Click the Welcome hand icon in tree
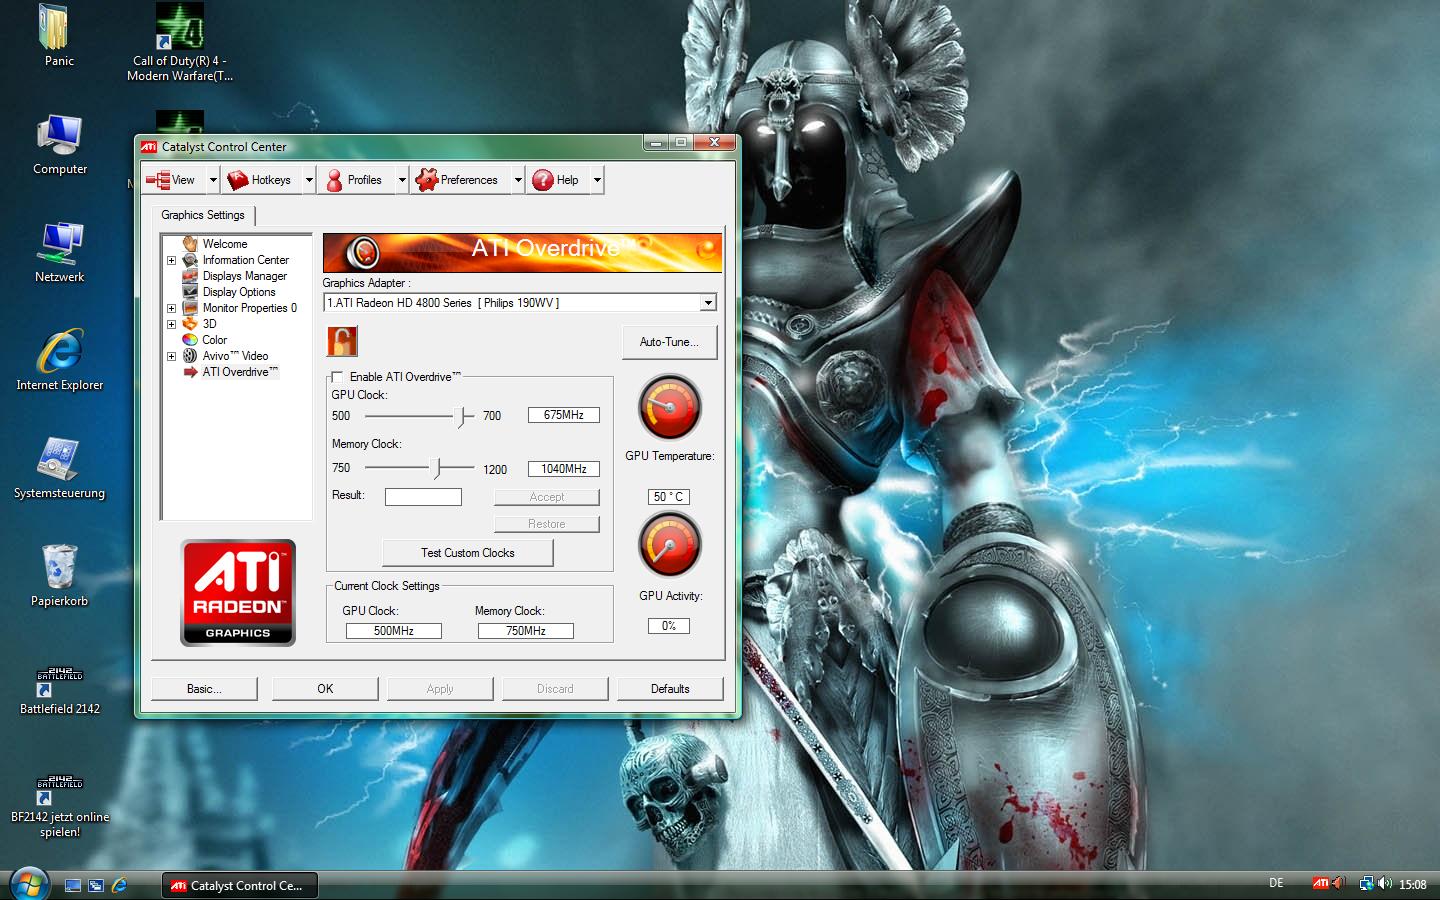Viewport: 1440px width, 900px height. tap(190, 244)
